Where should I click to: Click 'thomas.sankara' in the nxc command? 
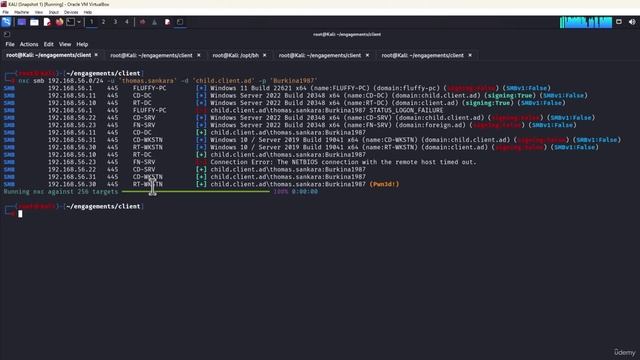pyautogui.click(x=149, y=81)
